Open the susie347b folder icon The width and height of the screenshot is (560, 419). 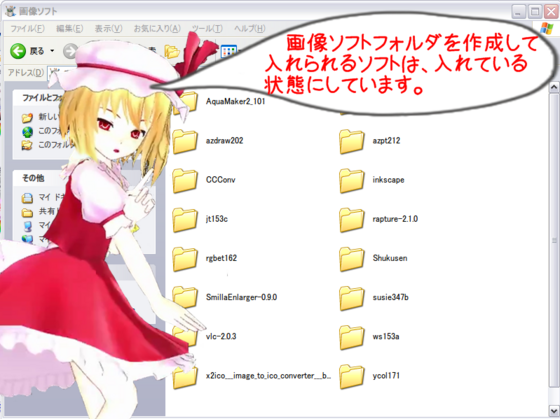click(x=352, y=298)
